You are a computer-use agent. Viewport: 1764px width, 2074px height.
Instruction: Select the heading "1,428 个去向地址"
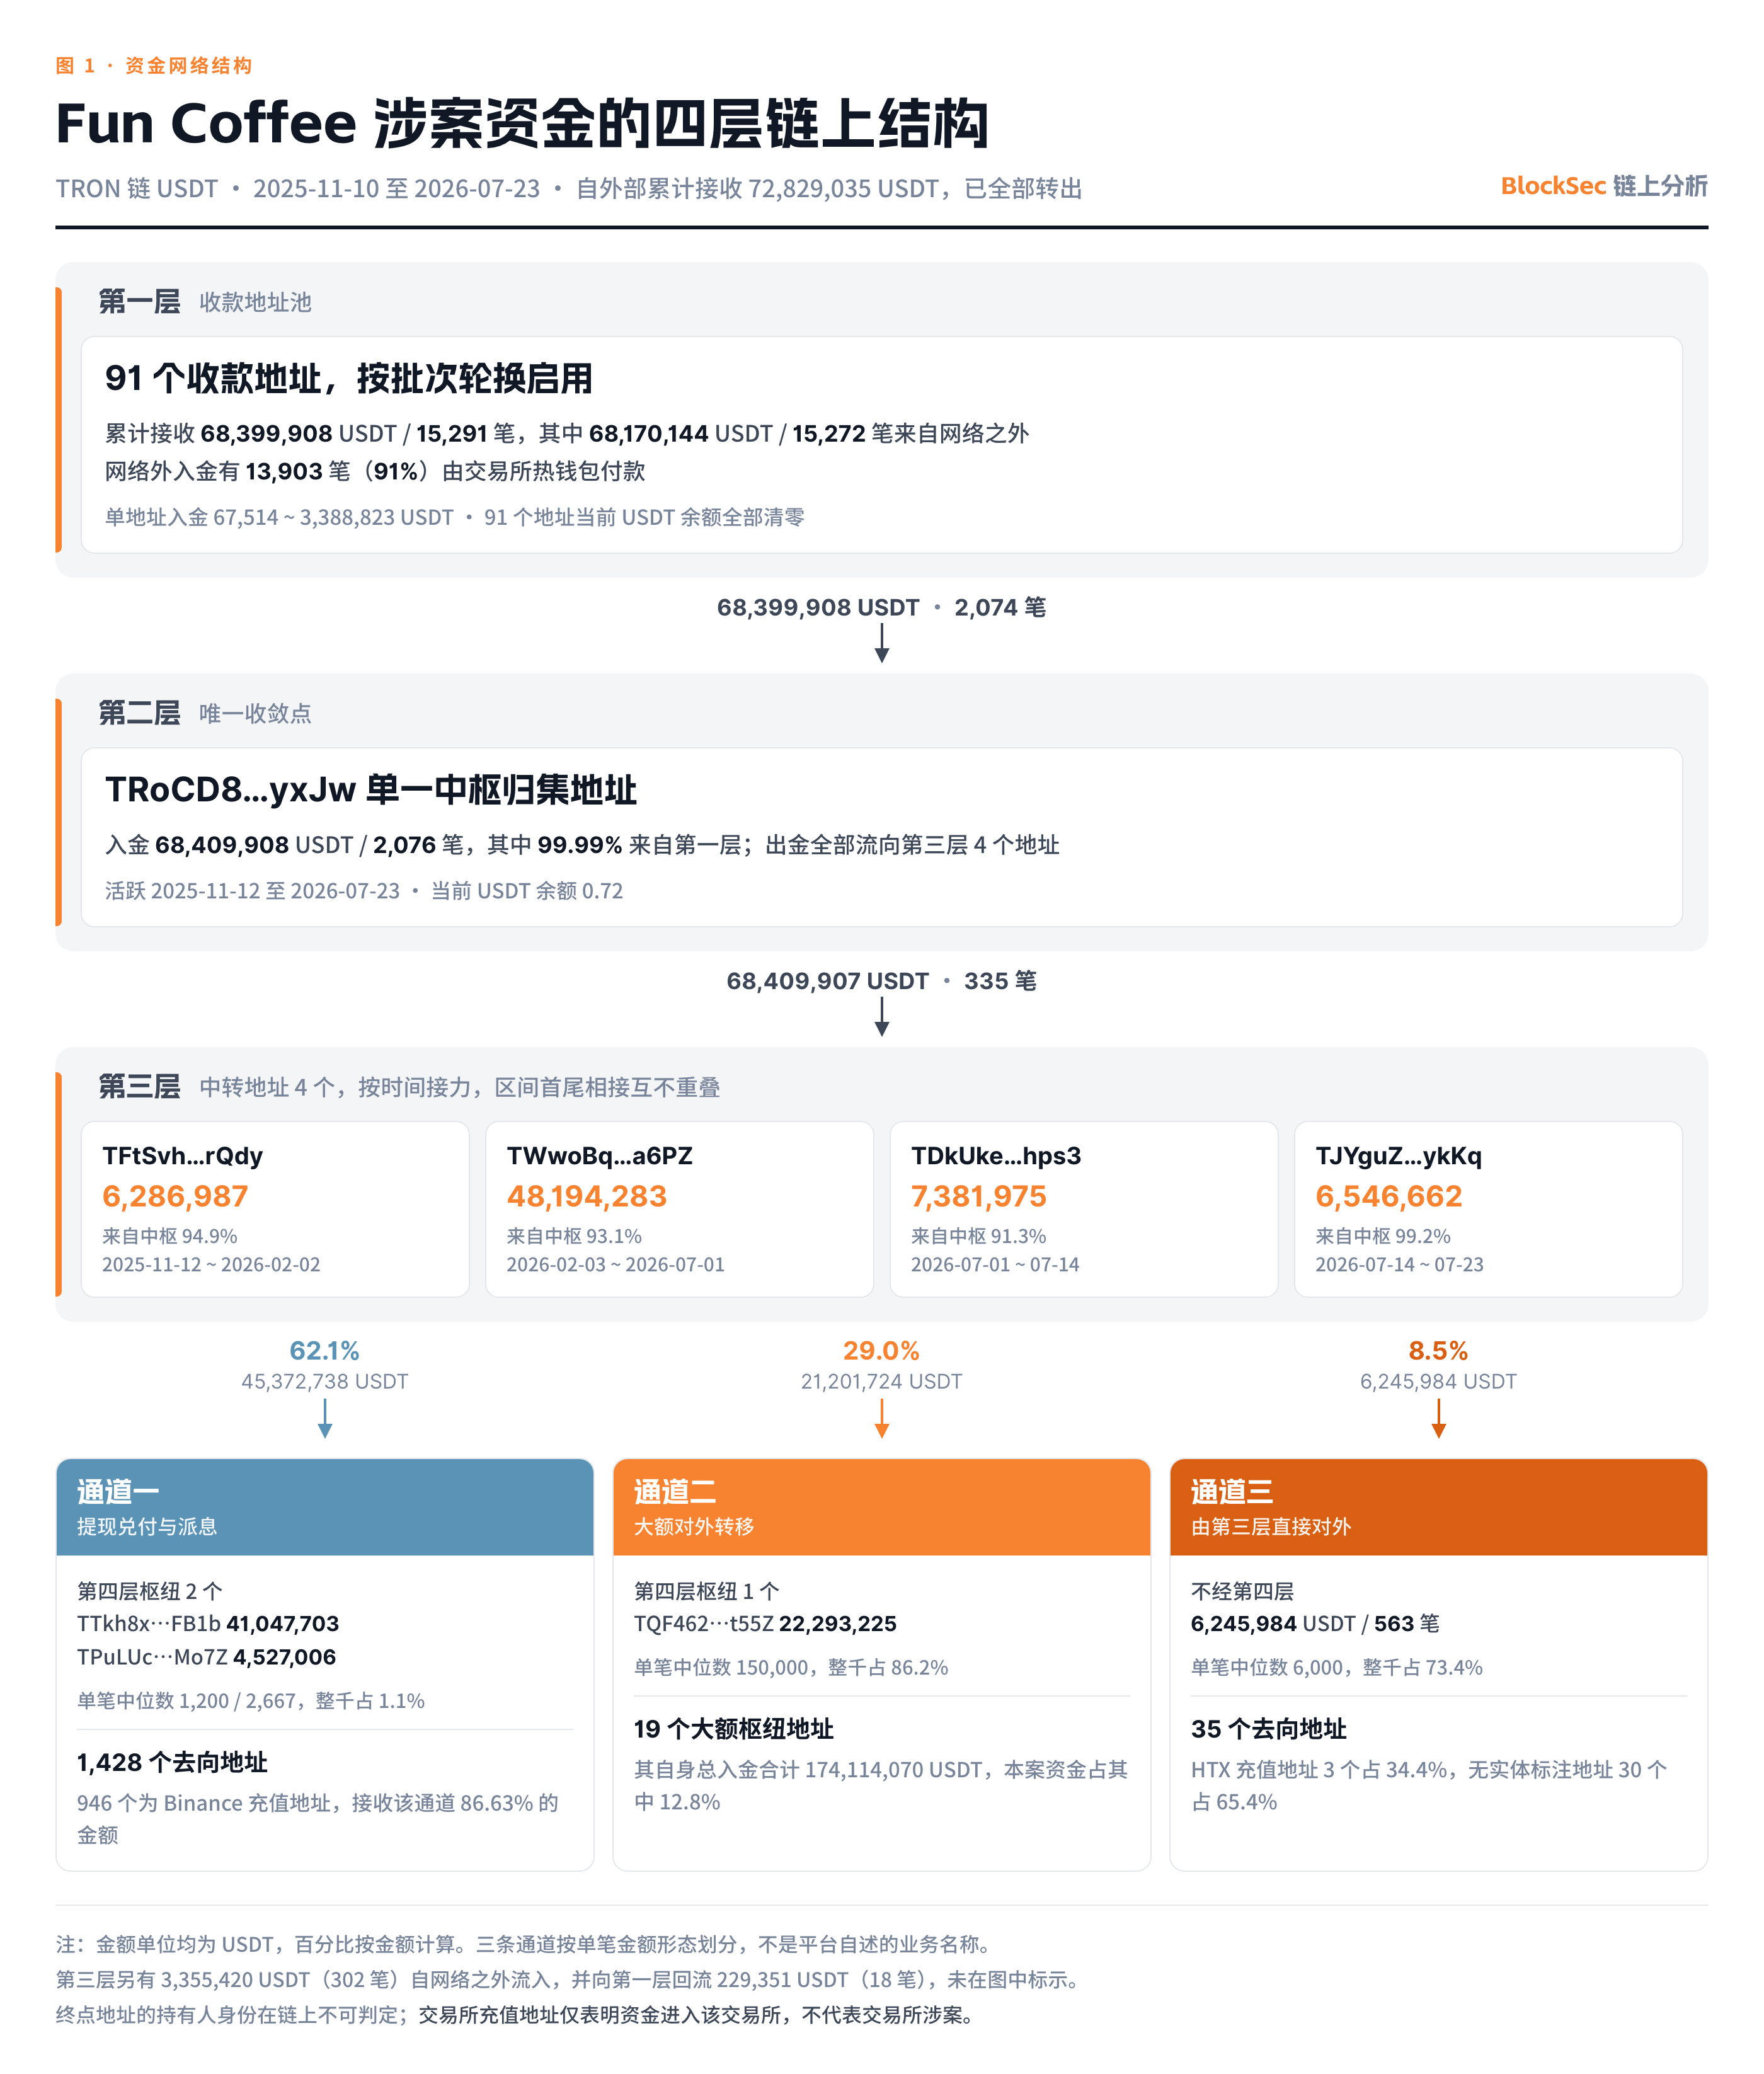[172, 1762]
